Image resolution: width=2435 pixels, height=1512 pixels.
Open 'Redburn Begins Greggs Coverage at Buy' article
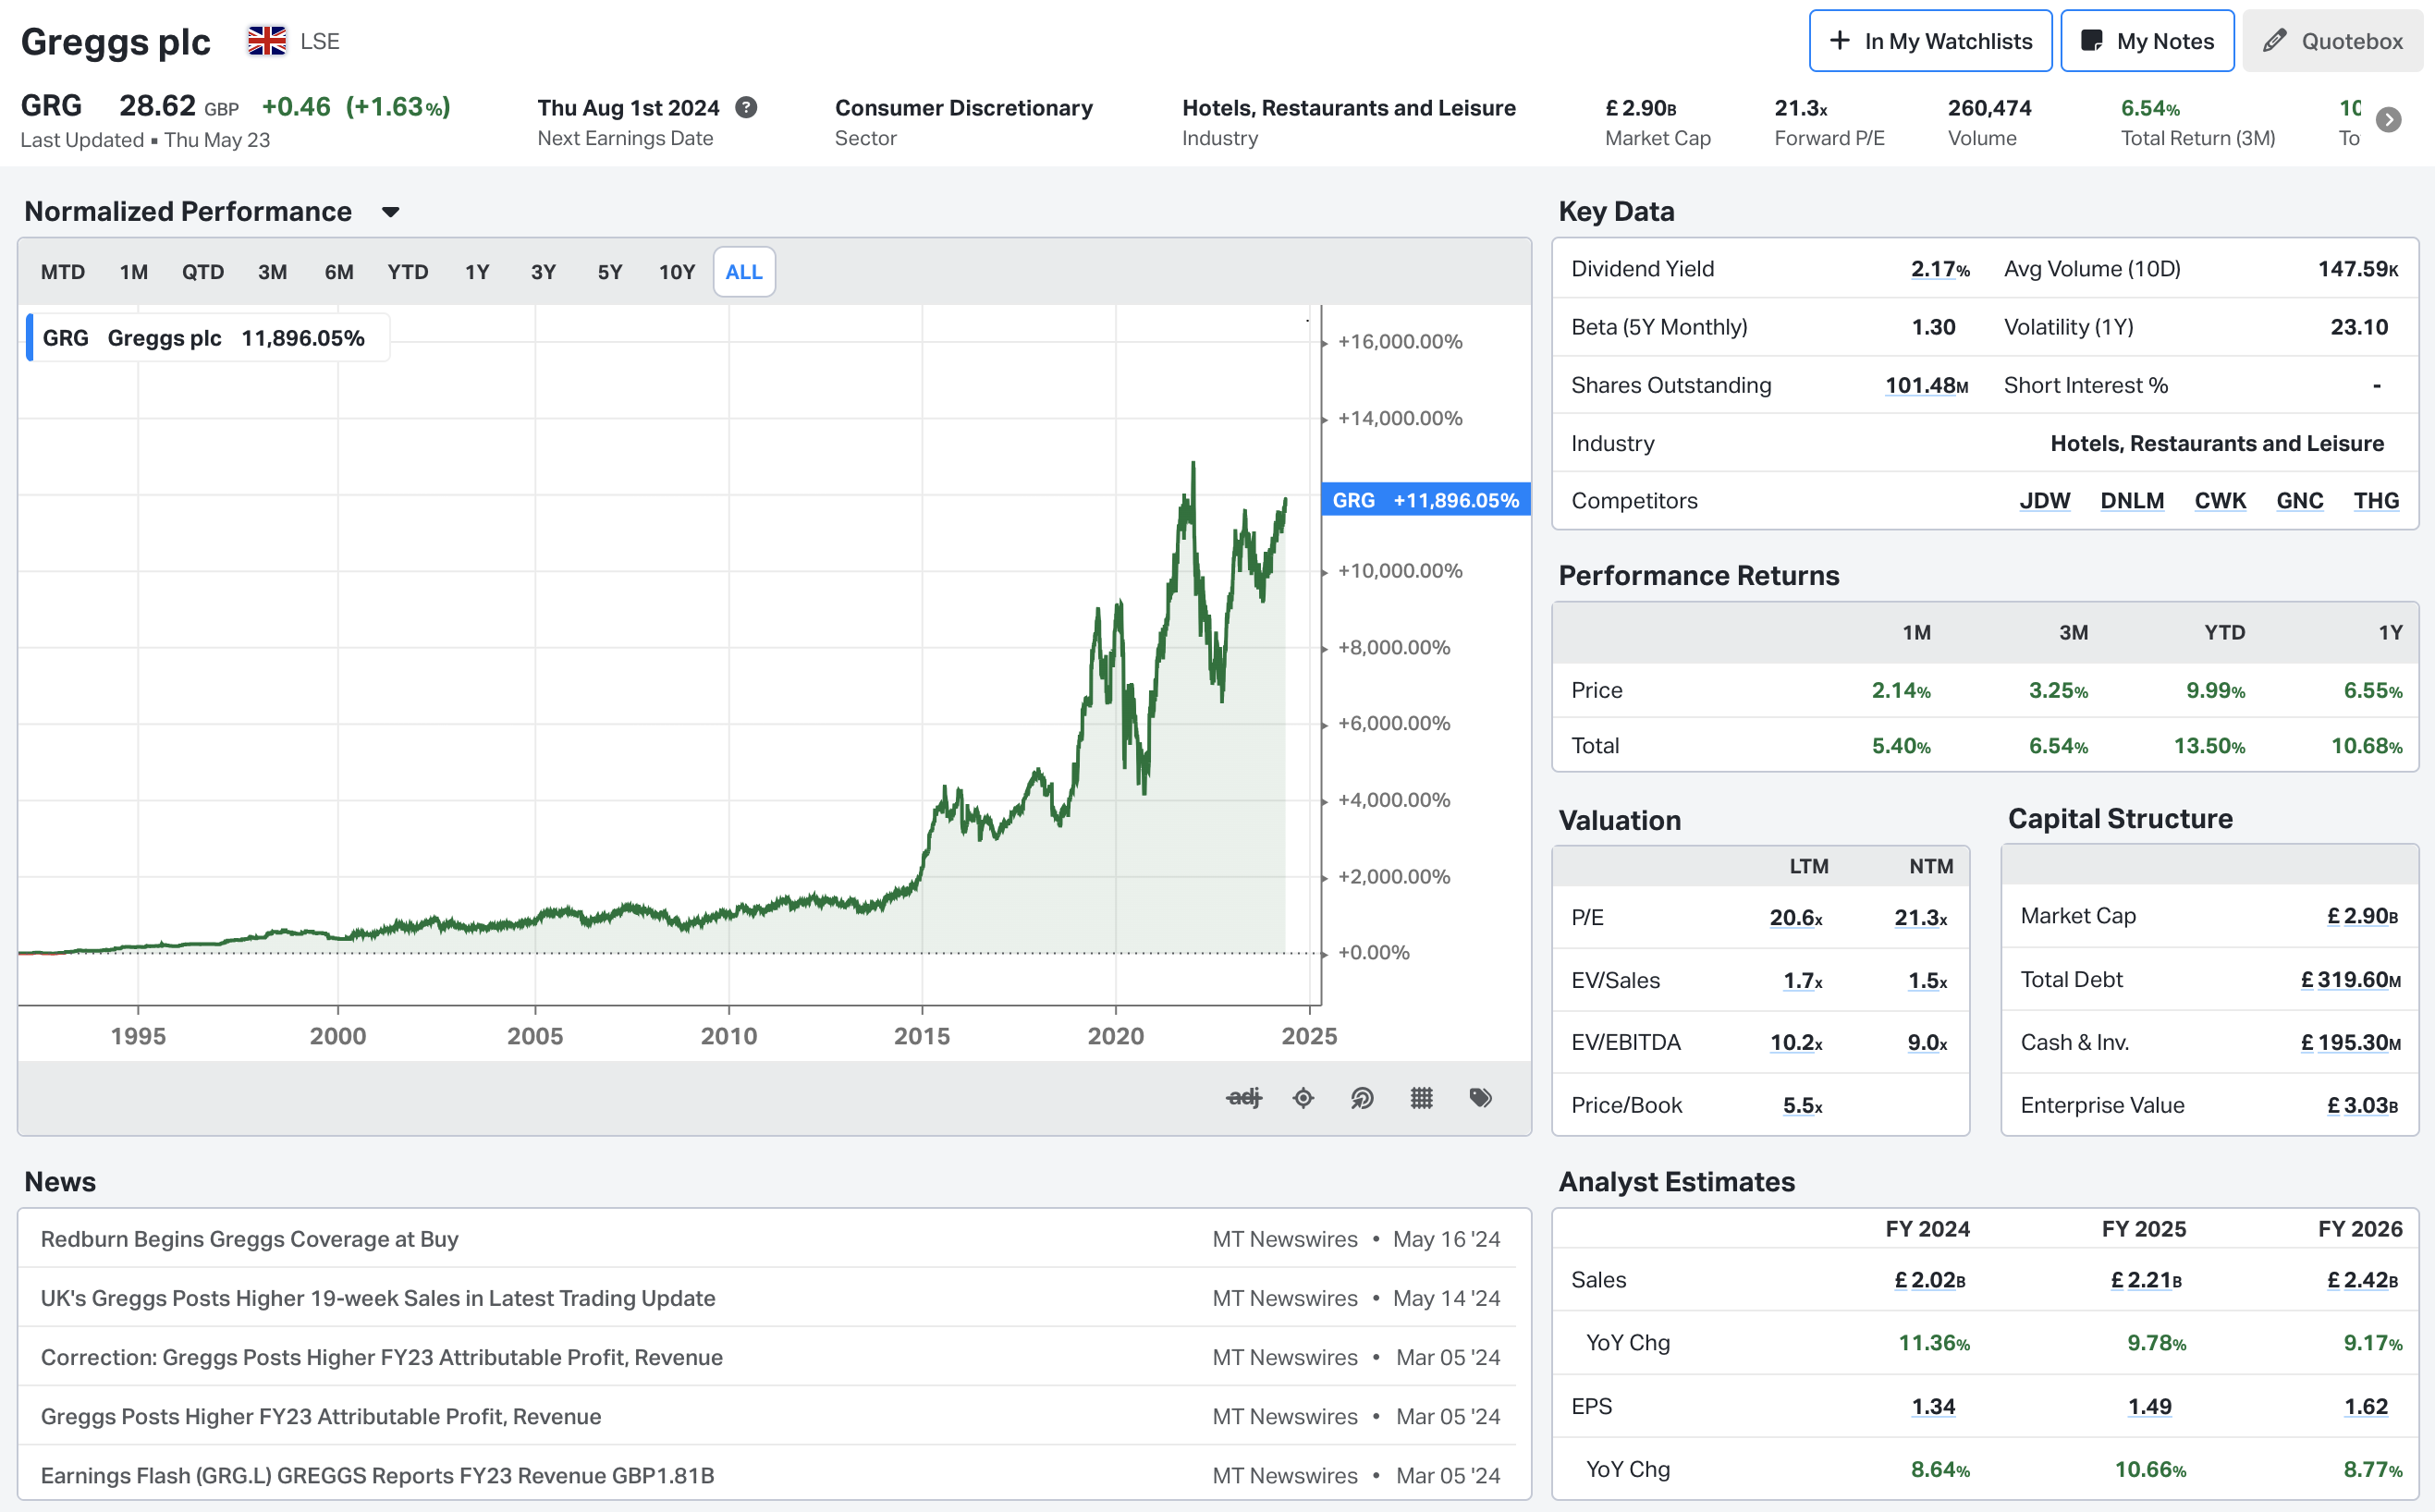tap(249, 1239)
